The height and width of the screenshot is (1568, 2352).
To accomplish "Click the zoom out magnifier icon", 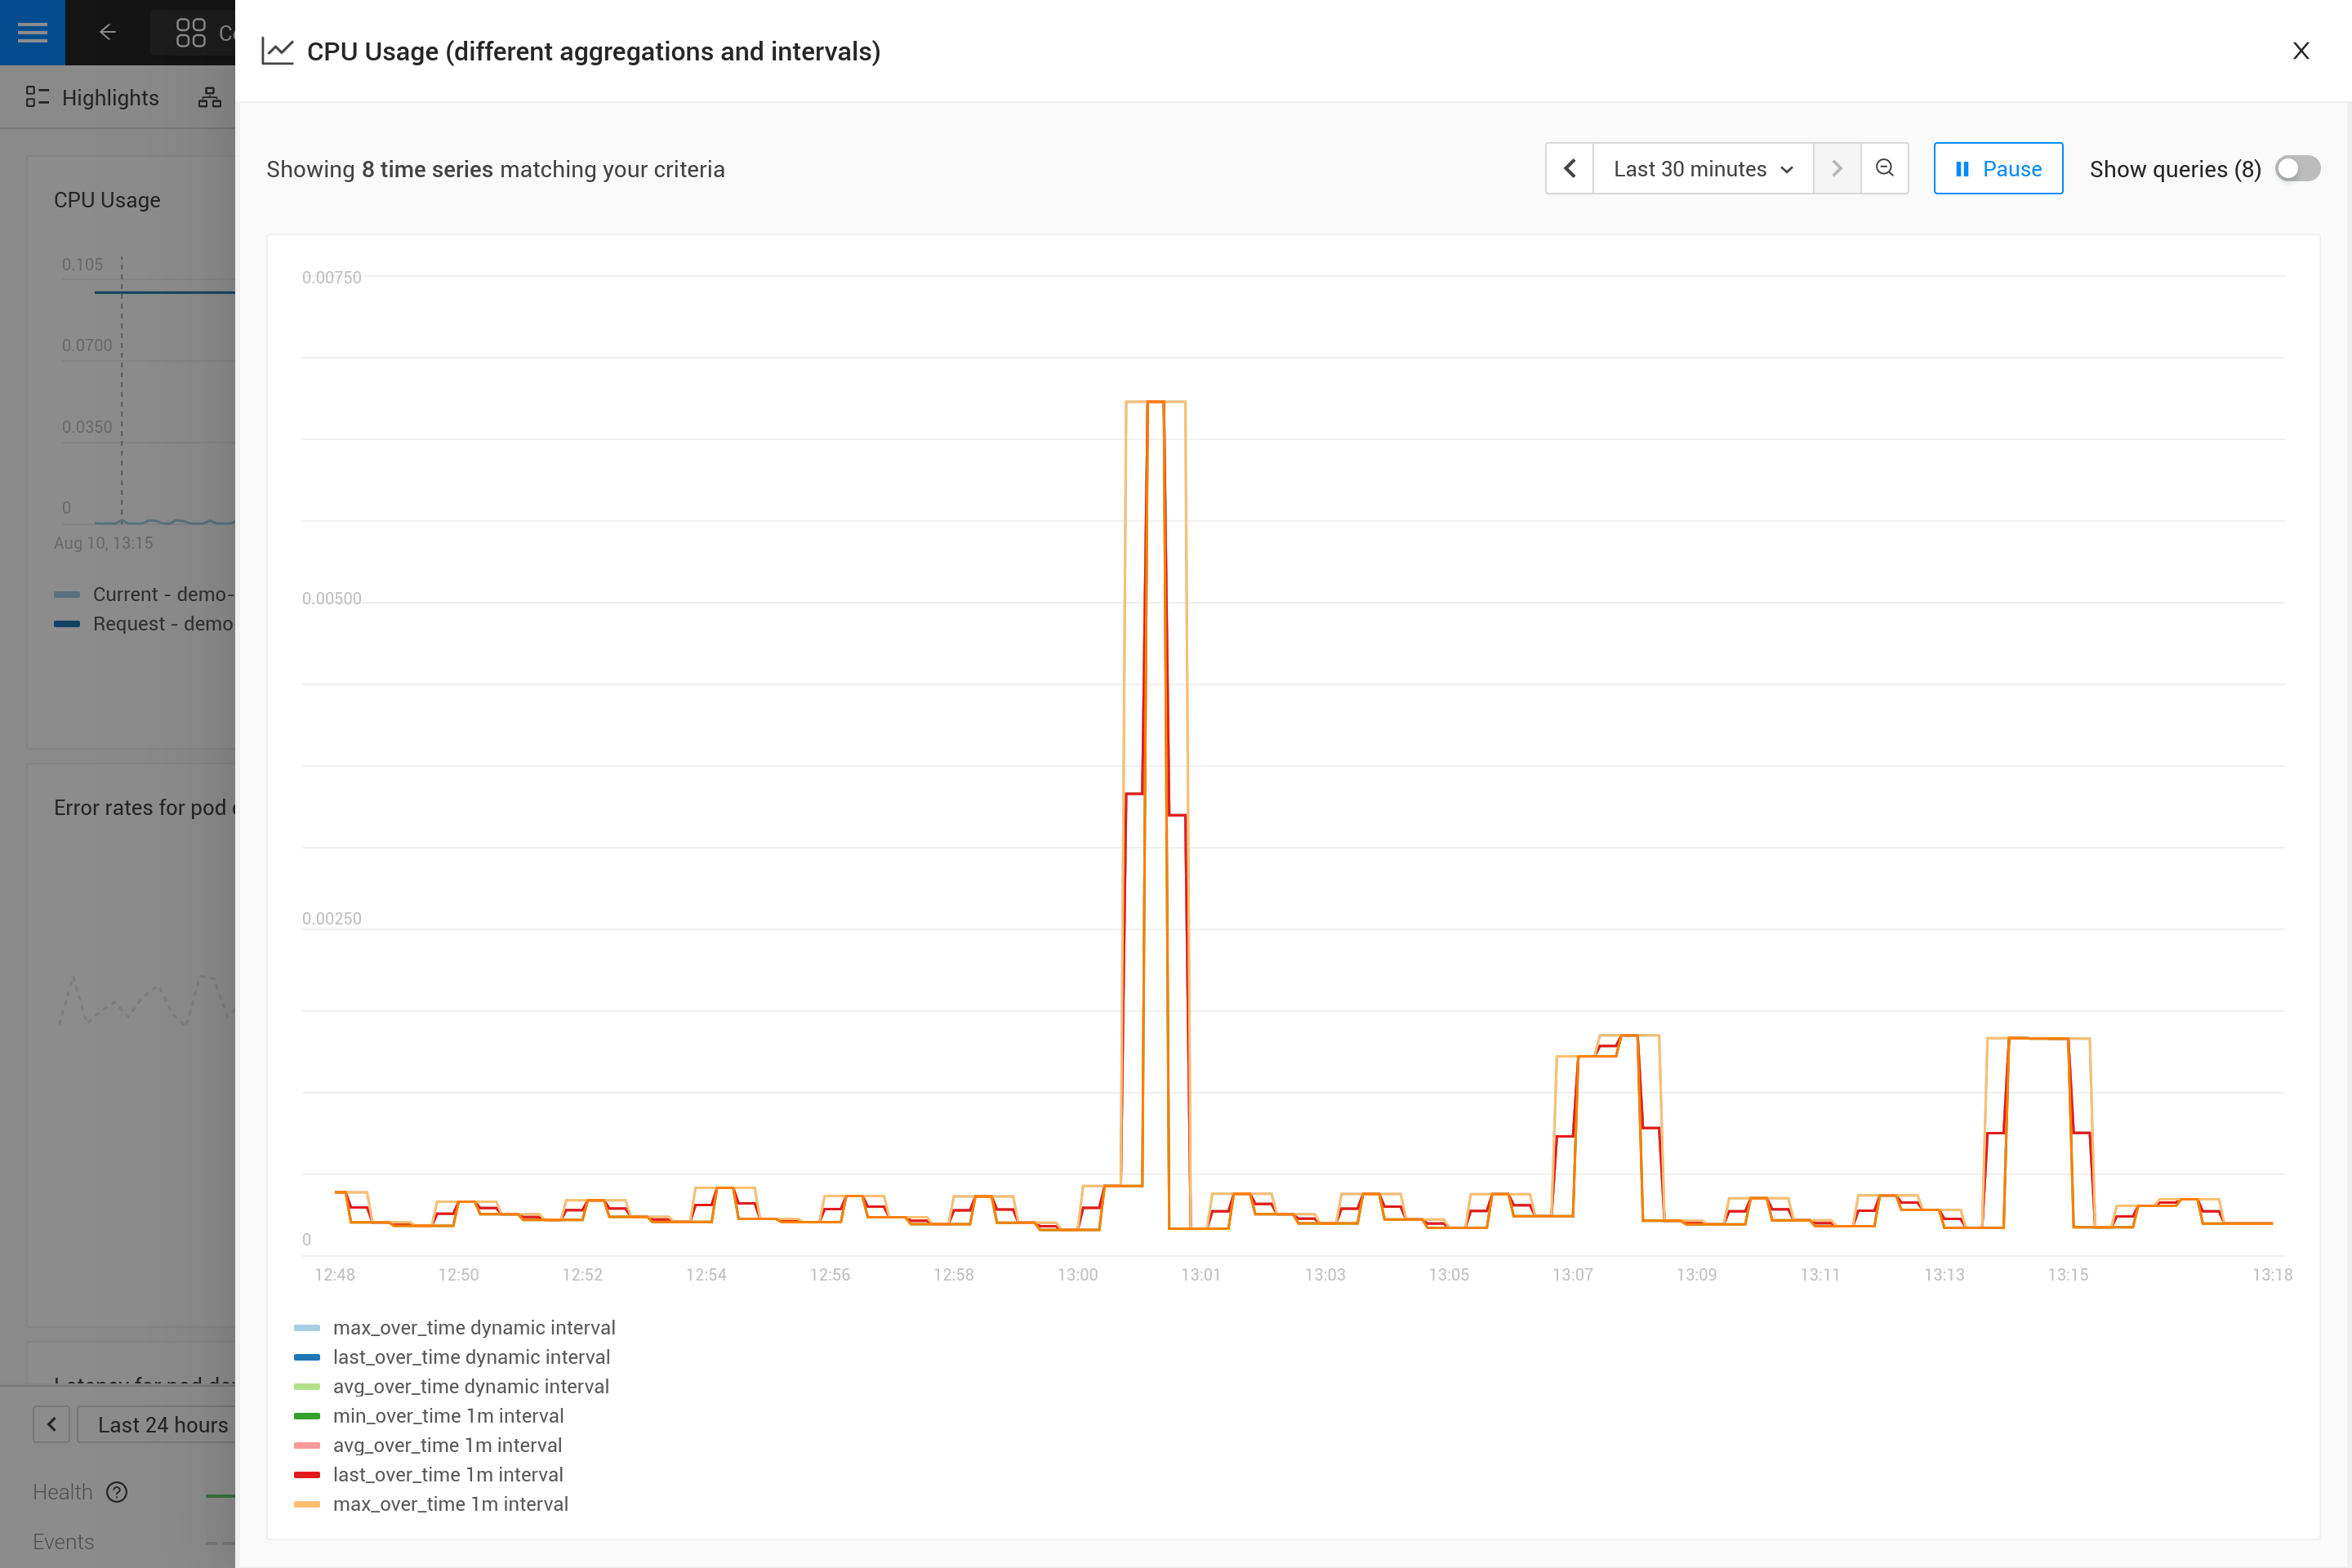I will [x=1884, y=168].
